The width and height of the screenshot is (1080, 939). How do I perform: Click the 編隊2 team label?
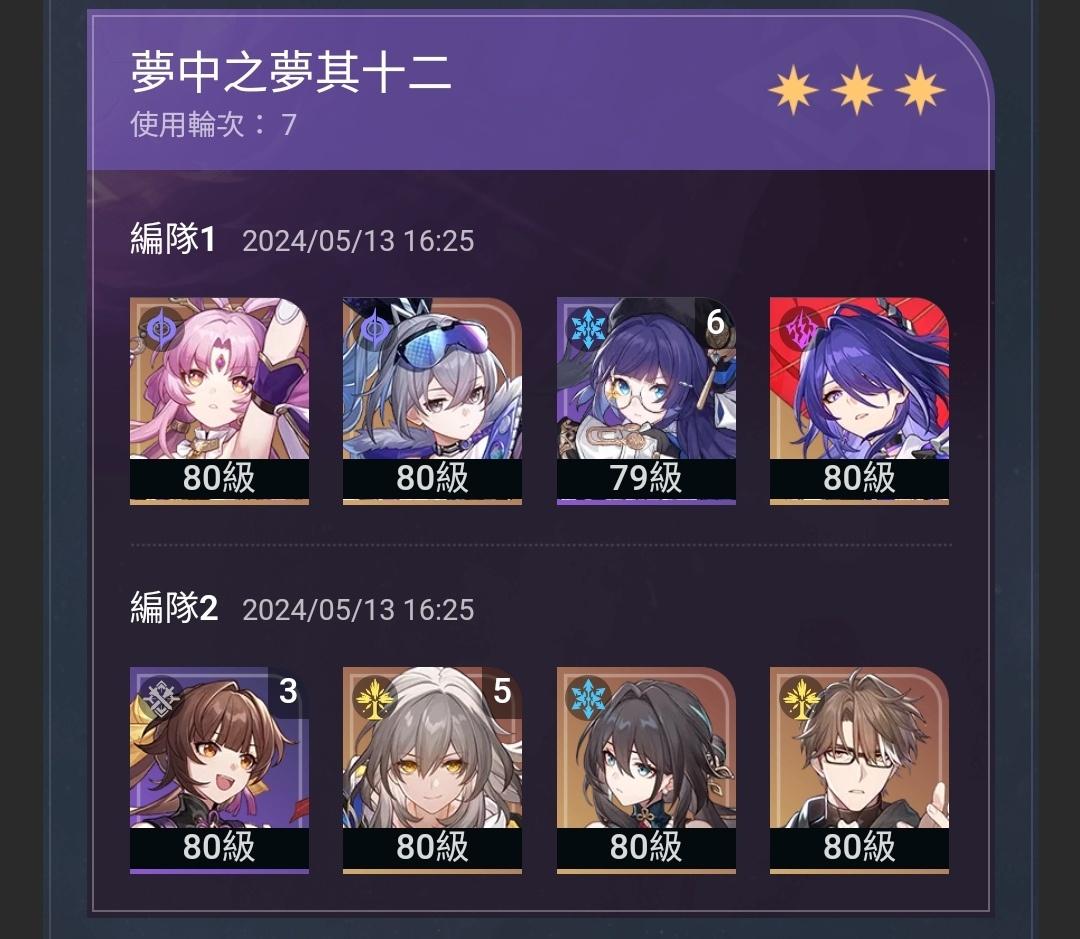[x=174, y=608]
